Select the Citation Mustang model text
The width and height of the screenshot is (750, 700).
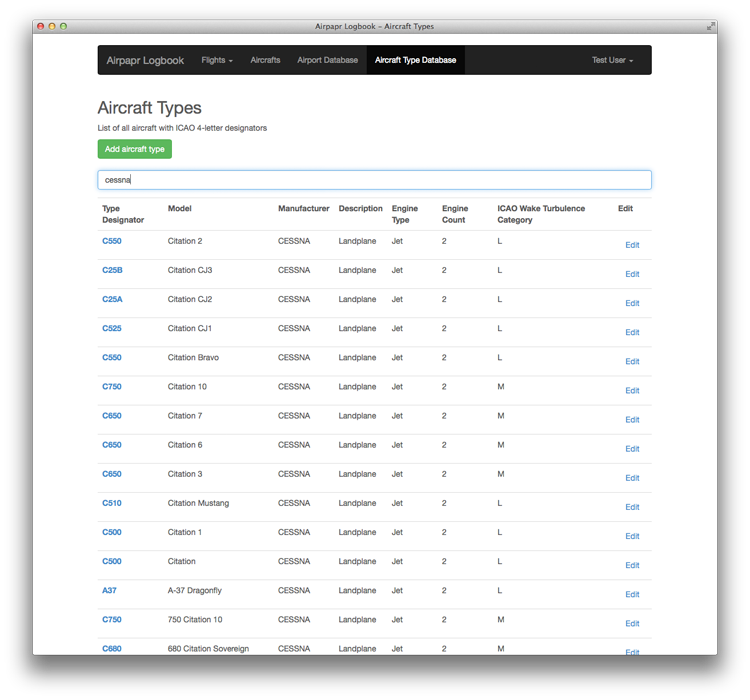click(198, 503)
